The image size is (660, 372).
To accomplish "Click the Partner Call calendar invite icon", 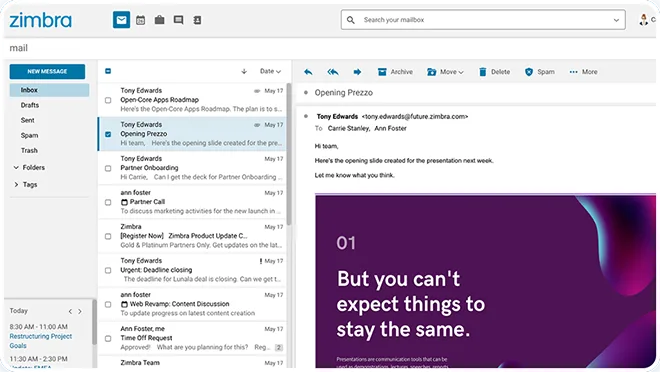I will coord(124,202).
